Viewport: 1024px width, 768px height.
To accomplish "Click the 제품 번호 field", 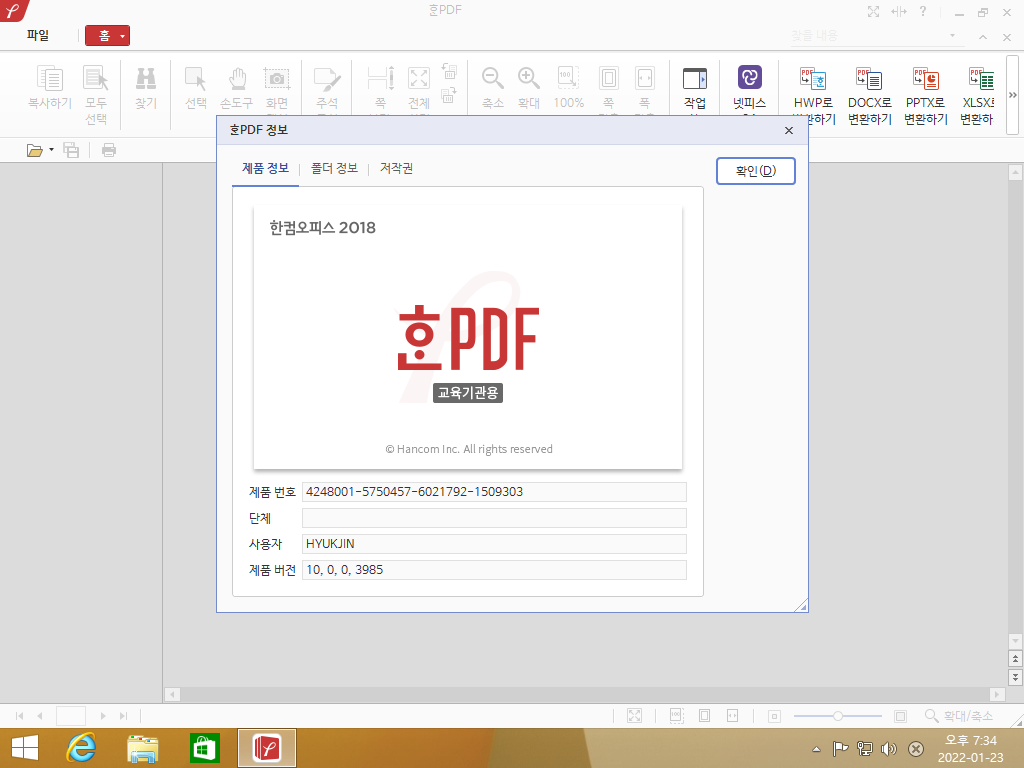I will coord(494,492).
